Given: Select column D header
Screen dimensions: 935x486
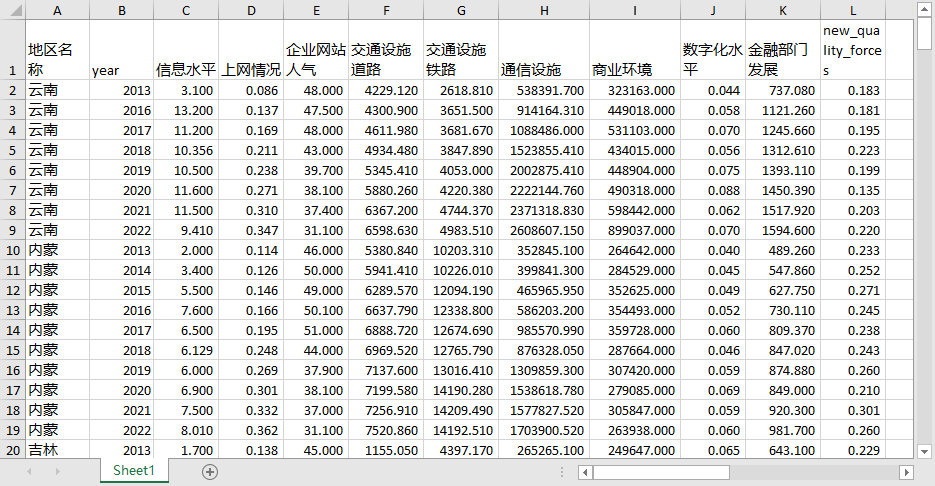Looking at the screenshot, I should click(251, 10).
